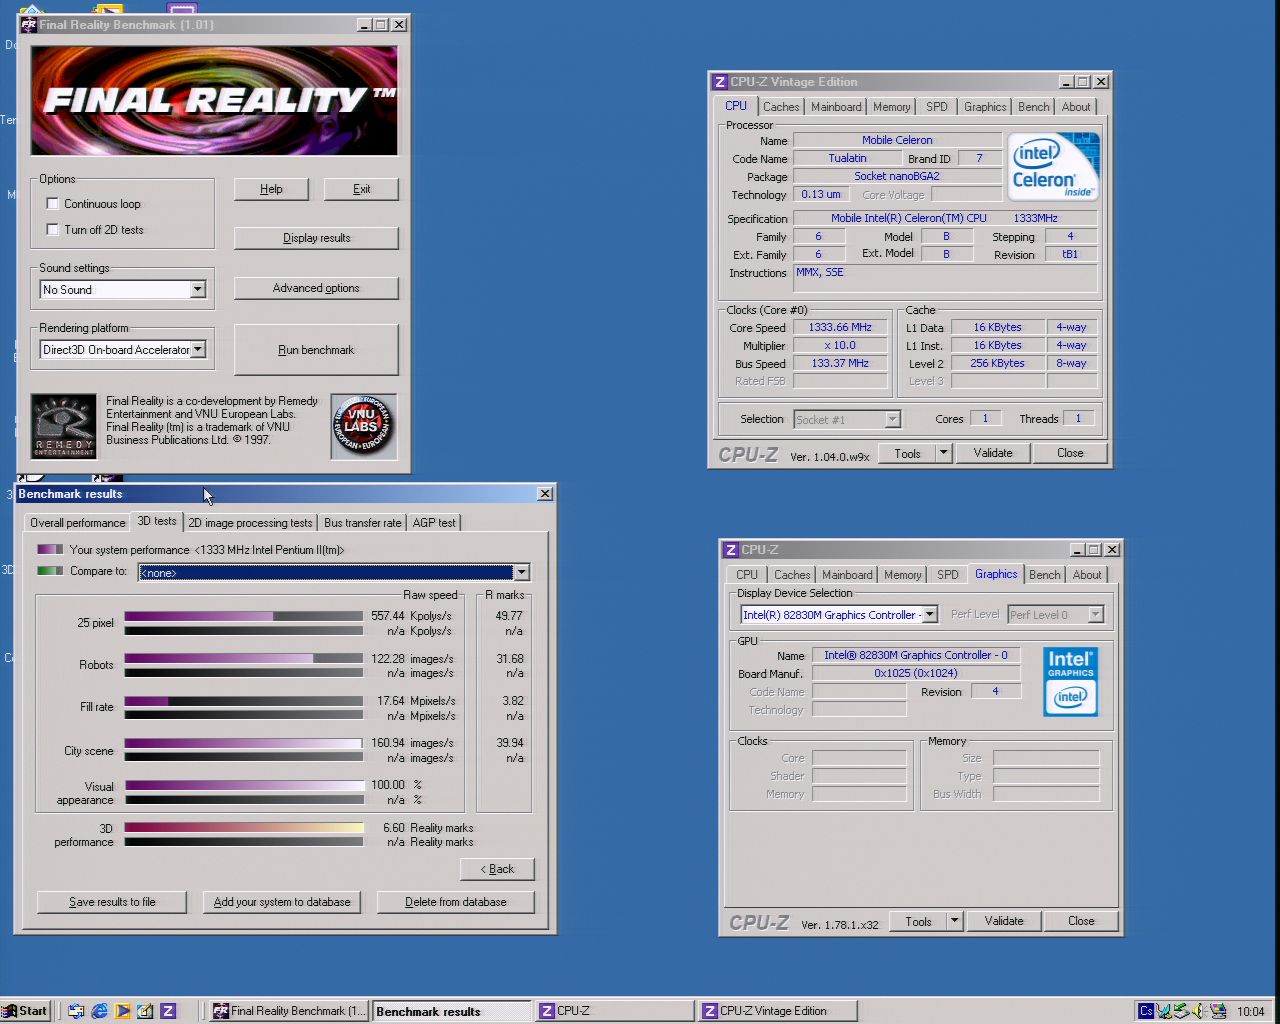The width and height of the screenshot is (1280, 1024).
Task: Switch to the Bus transfer rate tab
Action: coord(362,523)
